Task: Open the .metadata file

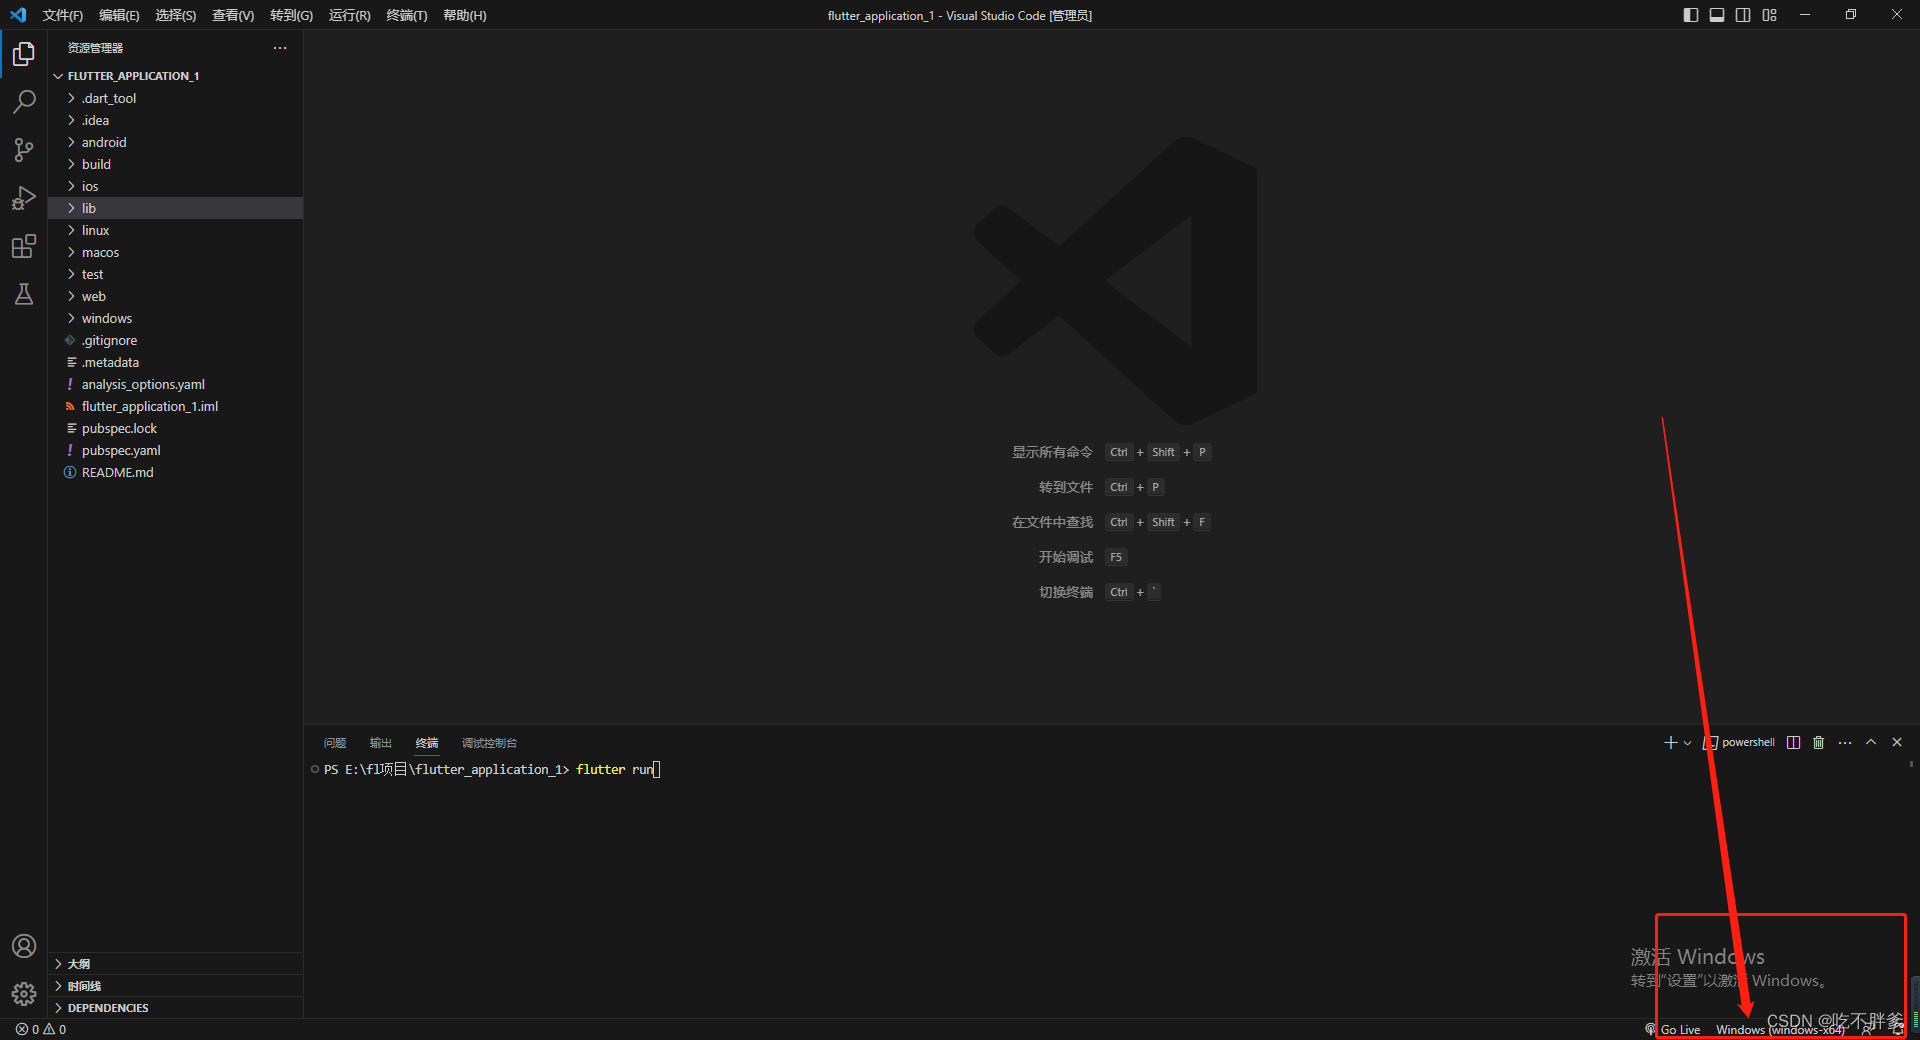Action: (x=175, y=362)
